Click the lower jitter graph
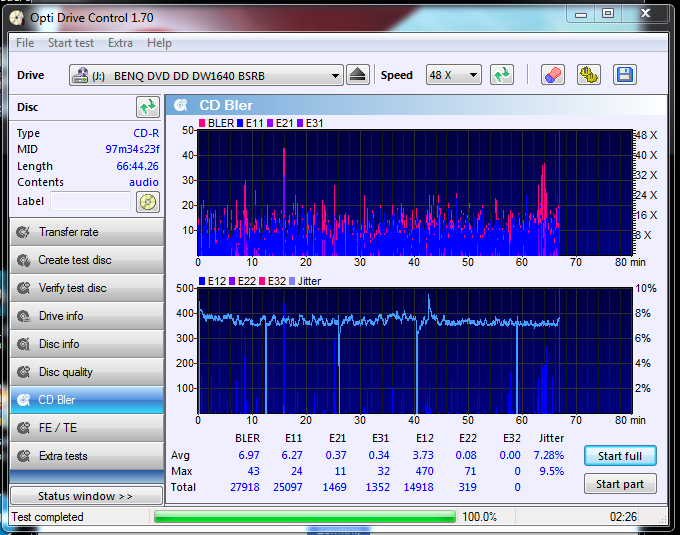 [415, 351]
